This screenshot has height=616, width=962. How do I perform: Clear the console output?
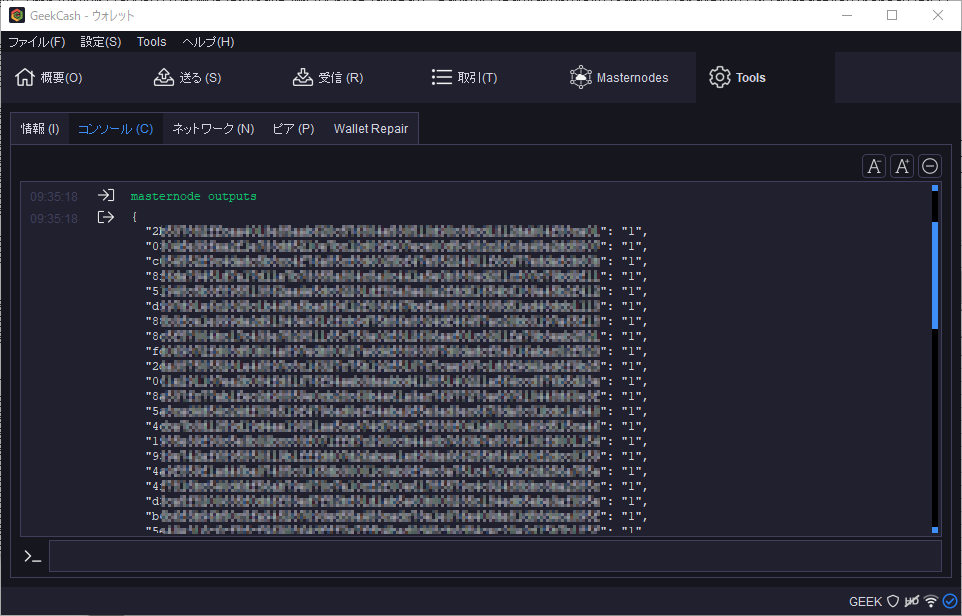(x=930, y=166)
